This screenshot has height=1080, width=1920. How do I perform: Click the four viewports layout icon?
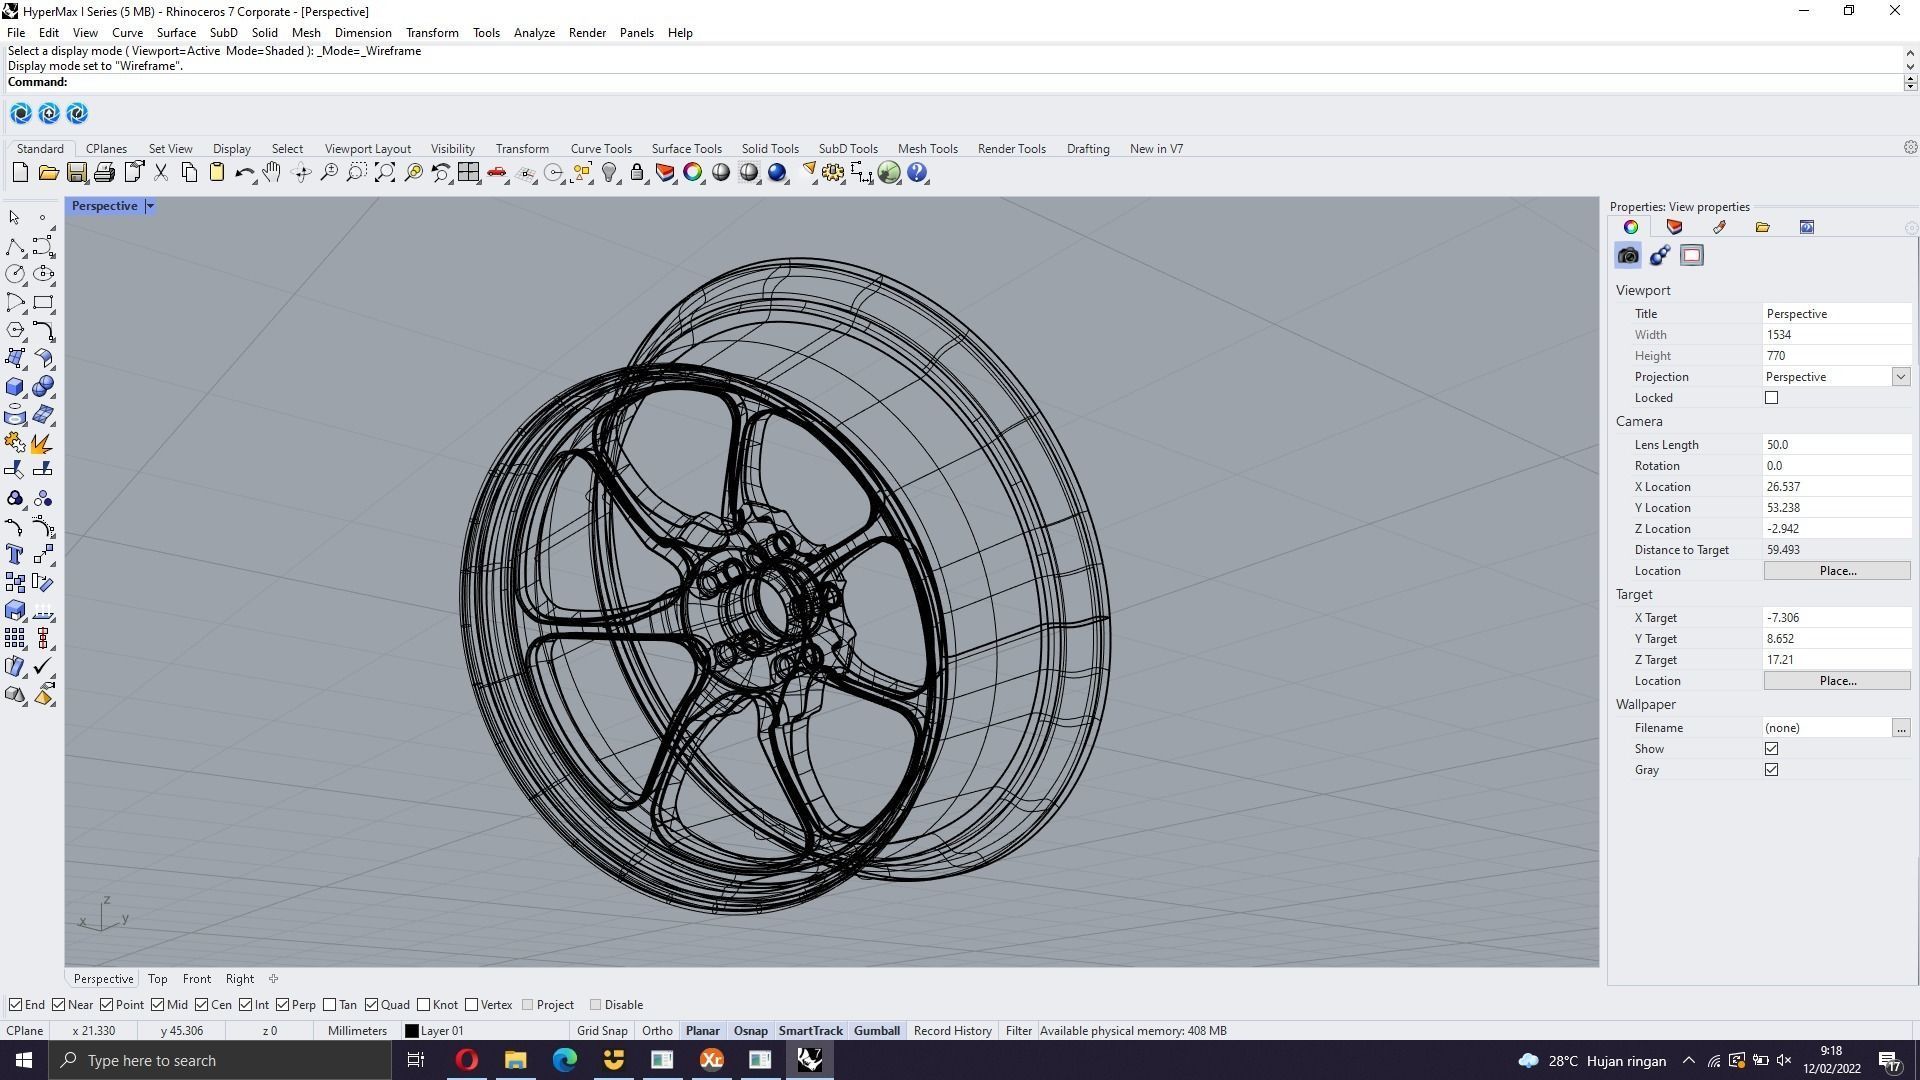tap(469, 173)
